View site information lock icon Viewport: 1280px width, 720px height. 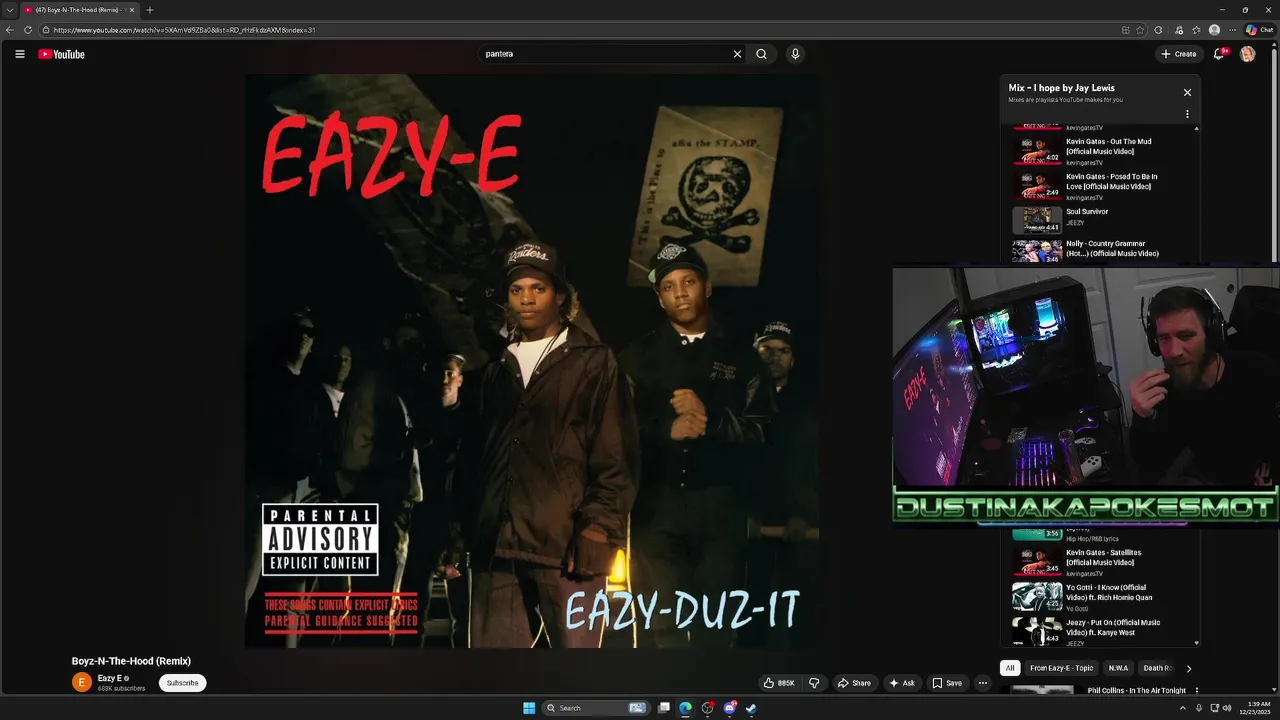point(46,30)
